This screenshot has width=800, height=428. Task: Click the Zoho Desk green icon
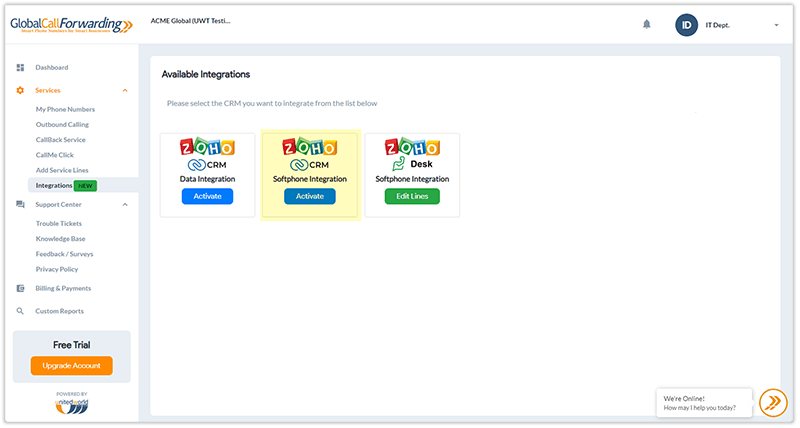click(398, 164)
